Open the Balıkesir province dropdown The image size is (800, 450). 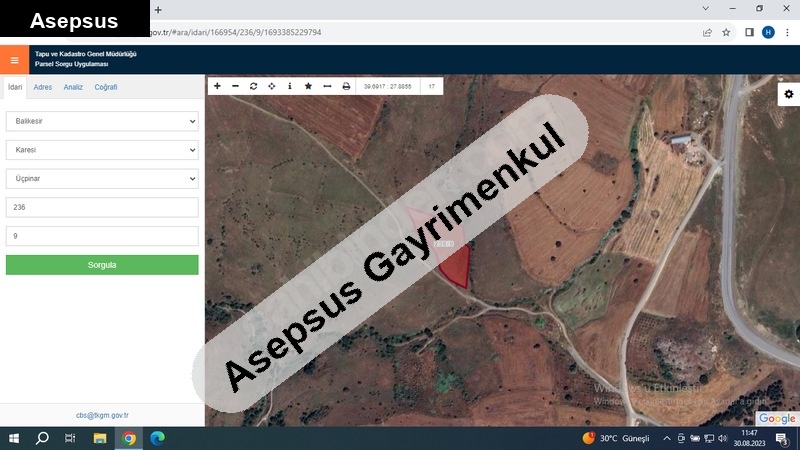pos(102,121)
